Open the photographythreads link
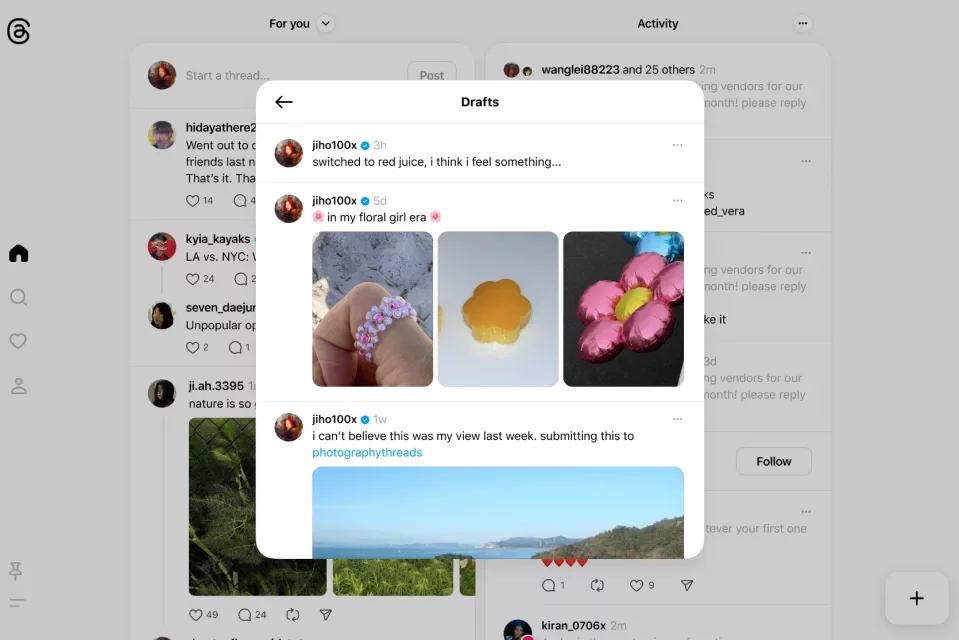 tap(367, 453)
